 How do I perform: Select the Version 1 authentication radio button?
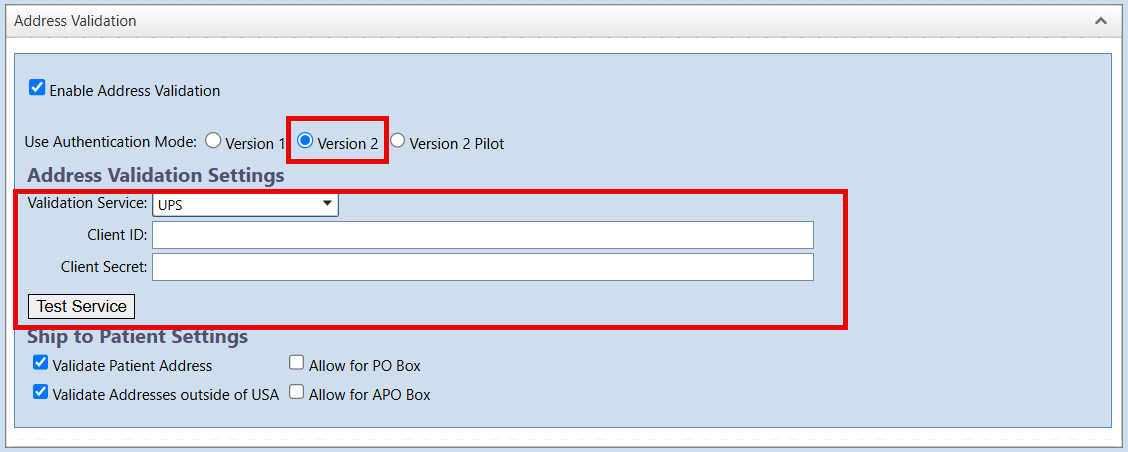click(213, 140)
